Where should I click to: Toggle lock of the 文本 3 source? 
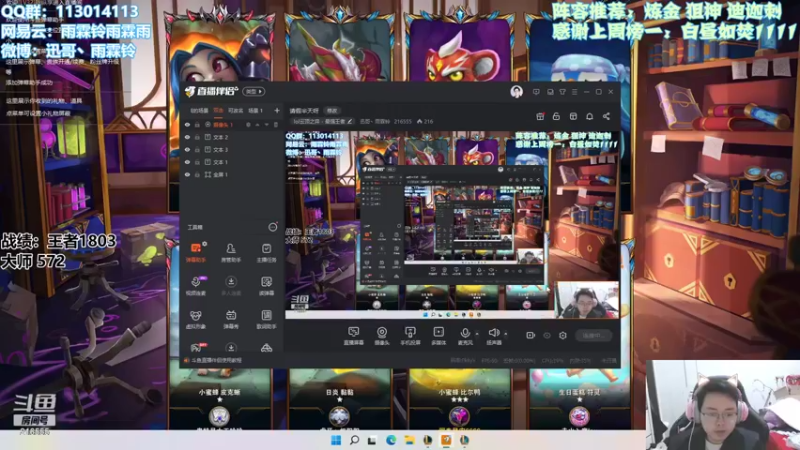click(x=197, y=149)
